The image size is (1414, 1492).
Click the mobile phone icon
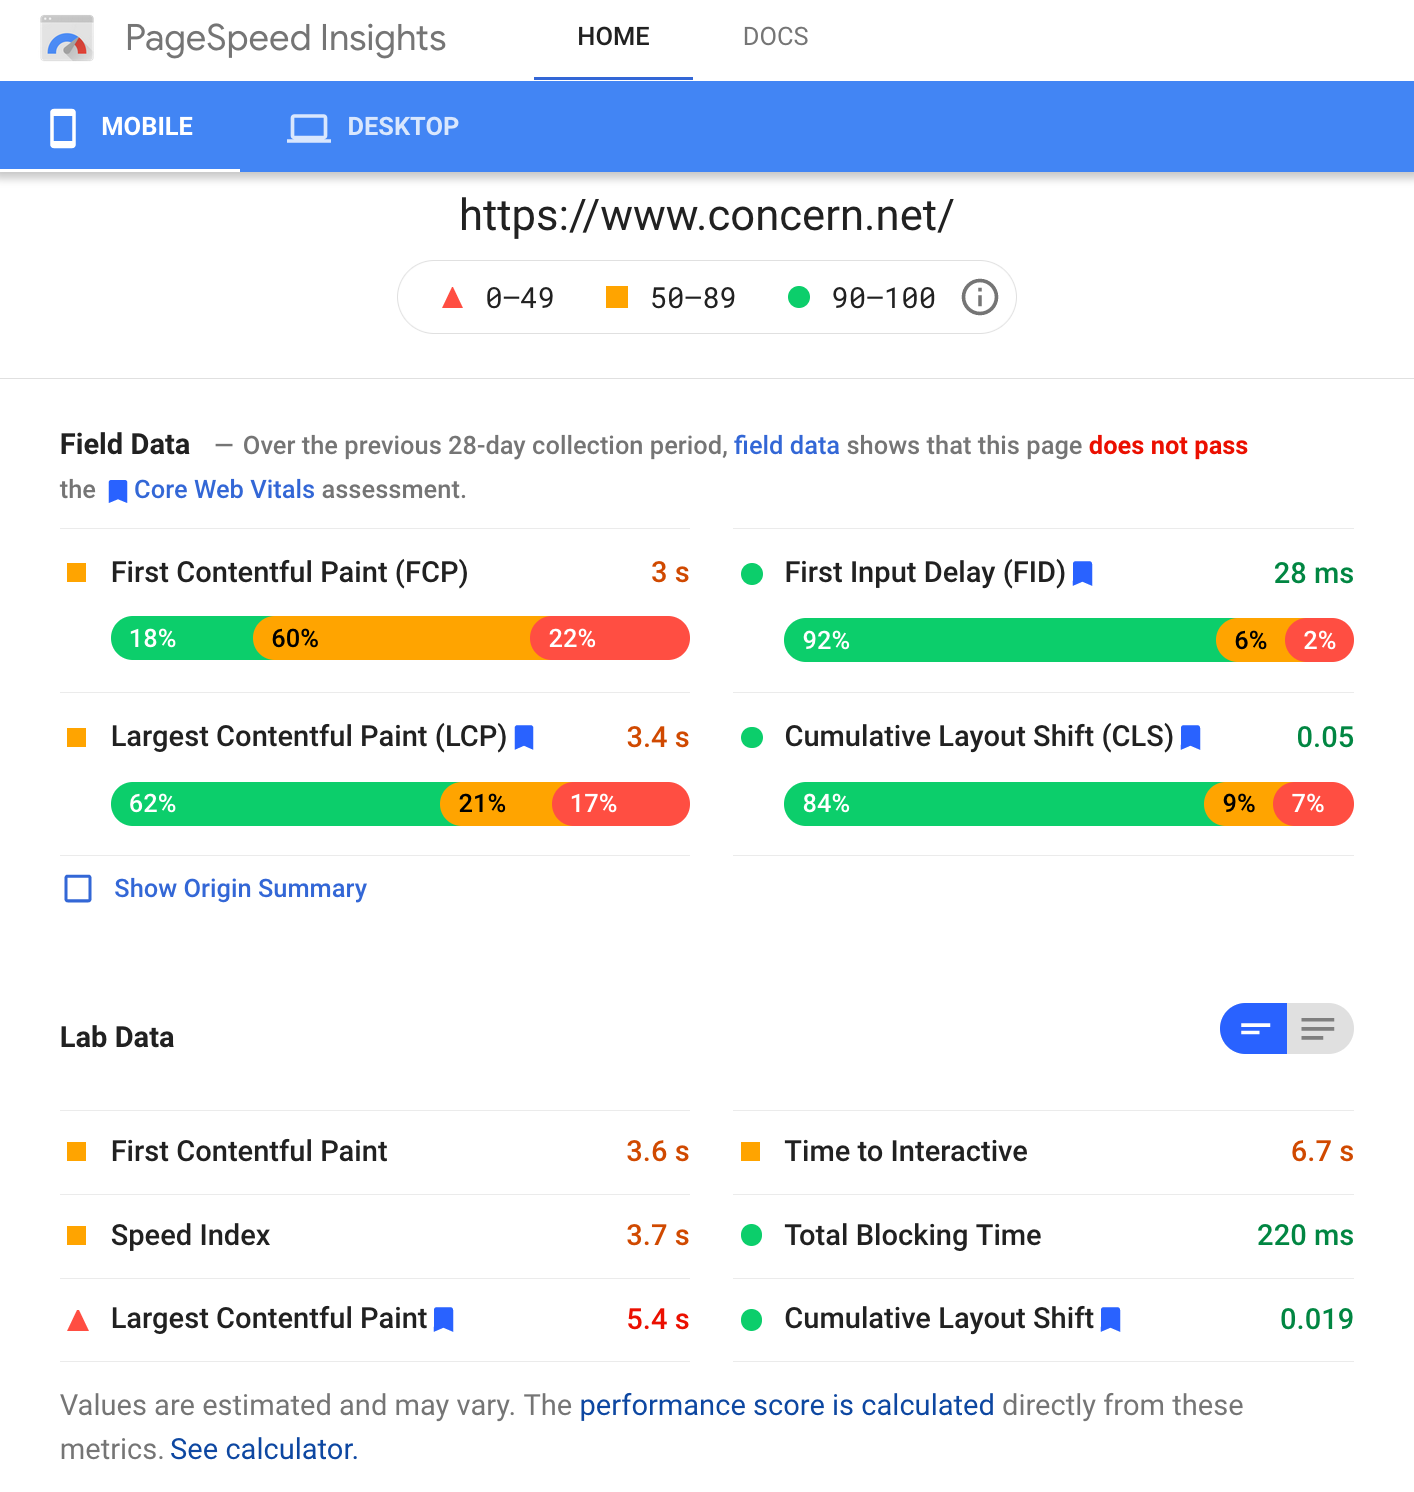click(63, 127)
